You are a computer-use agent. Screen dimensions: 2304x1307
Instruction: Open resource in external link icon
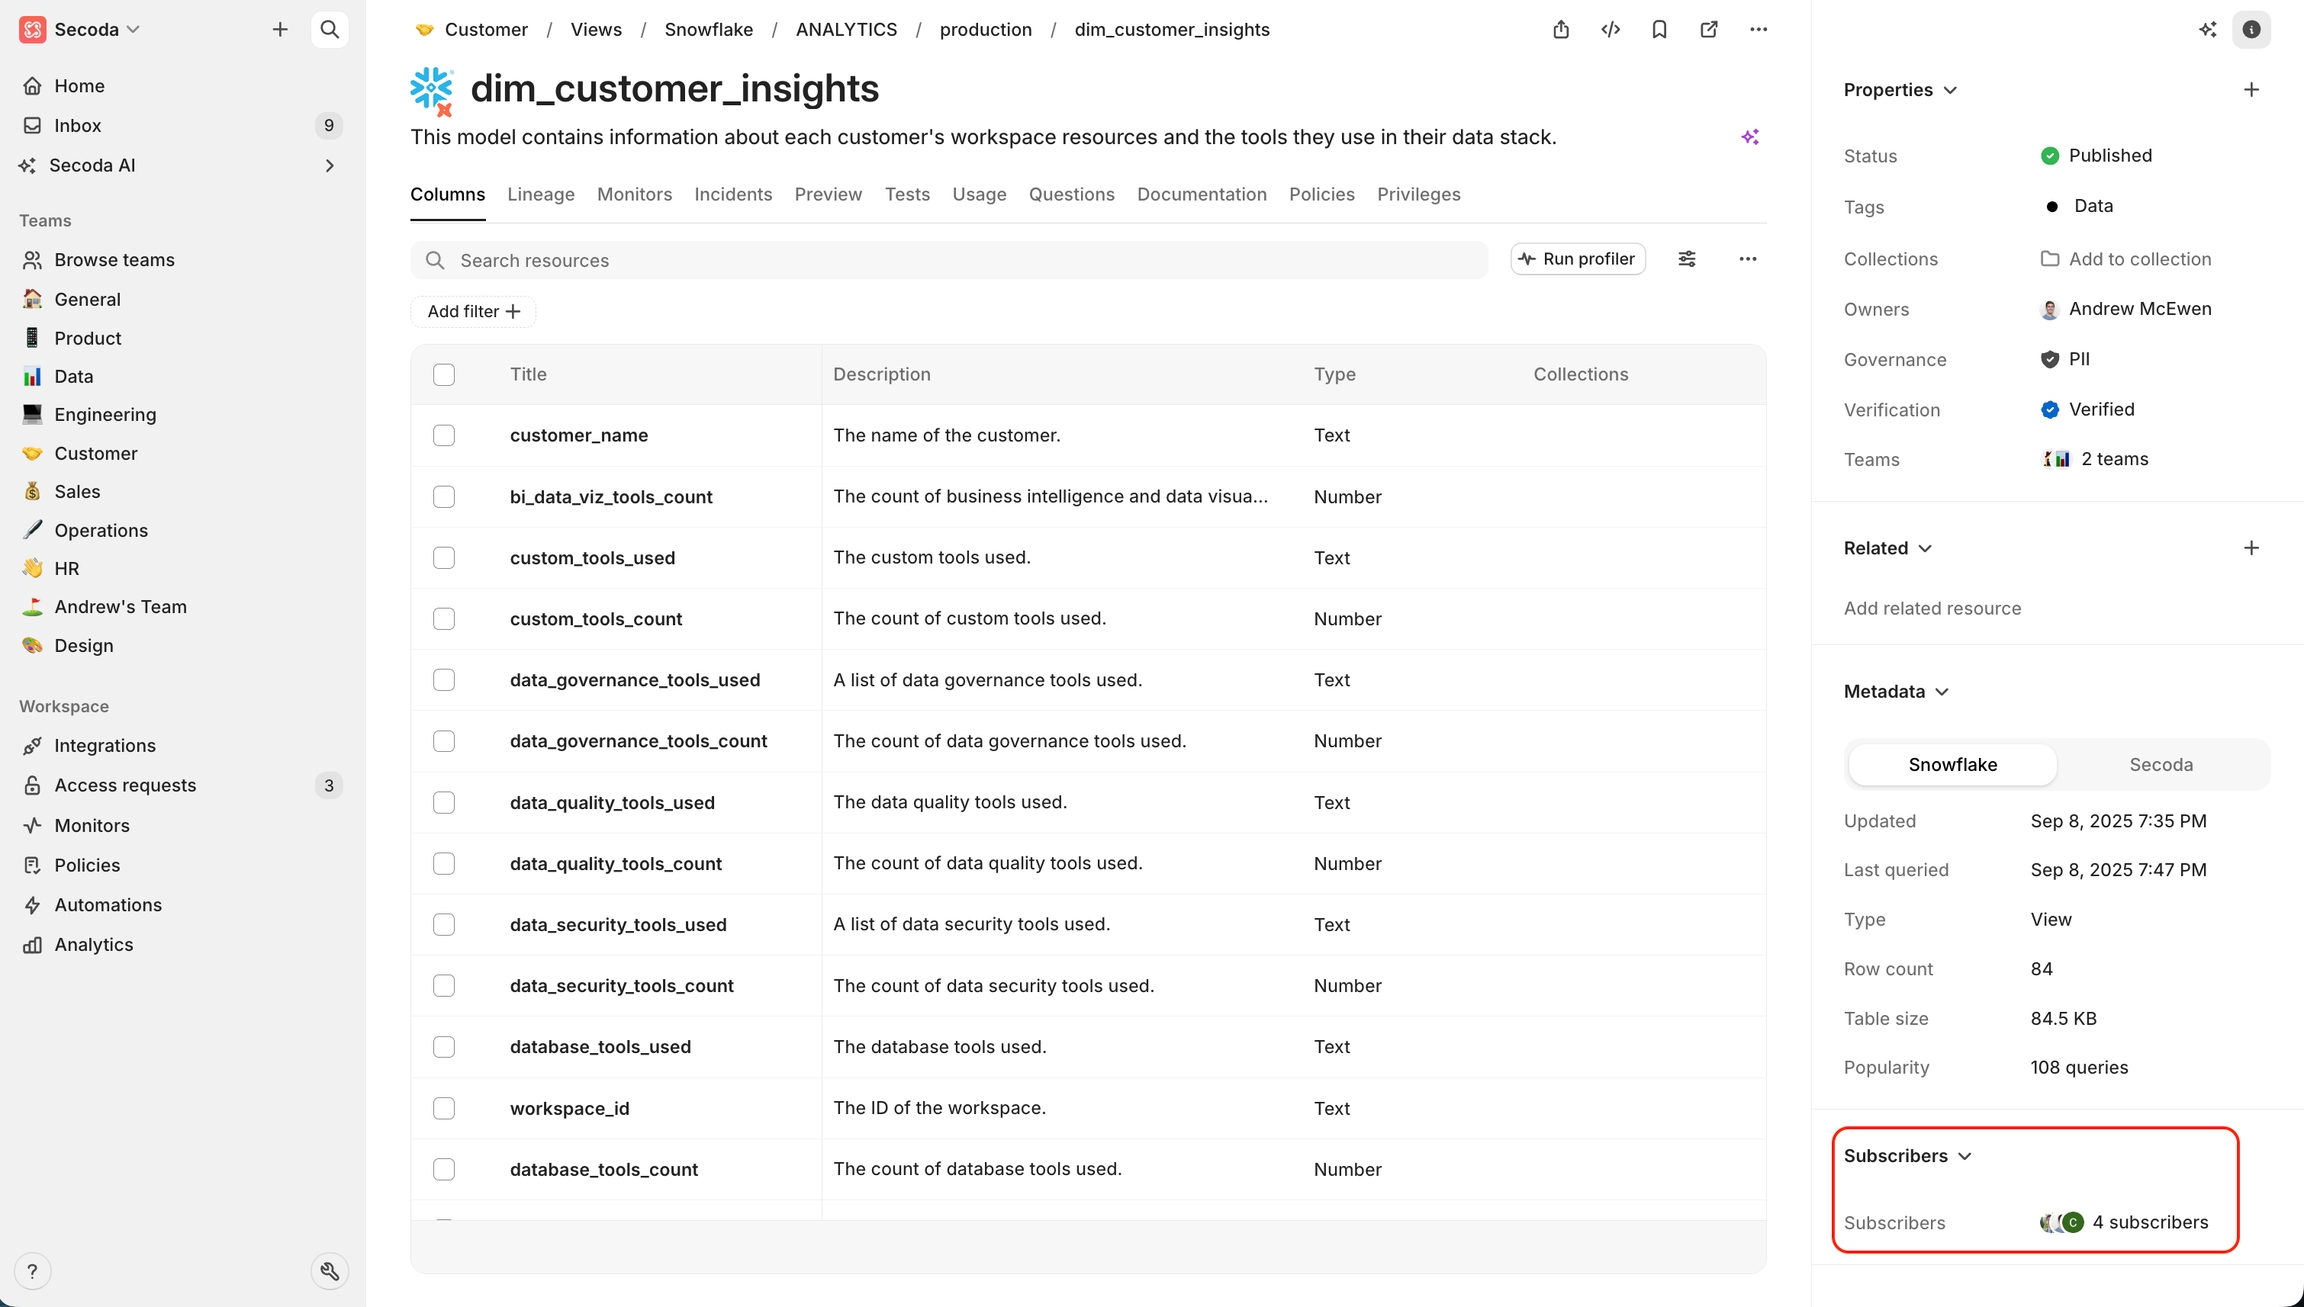pos(1709,30)
